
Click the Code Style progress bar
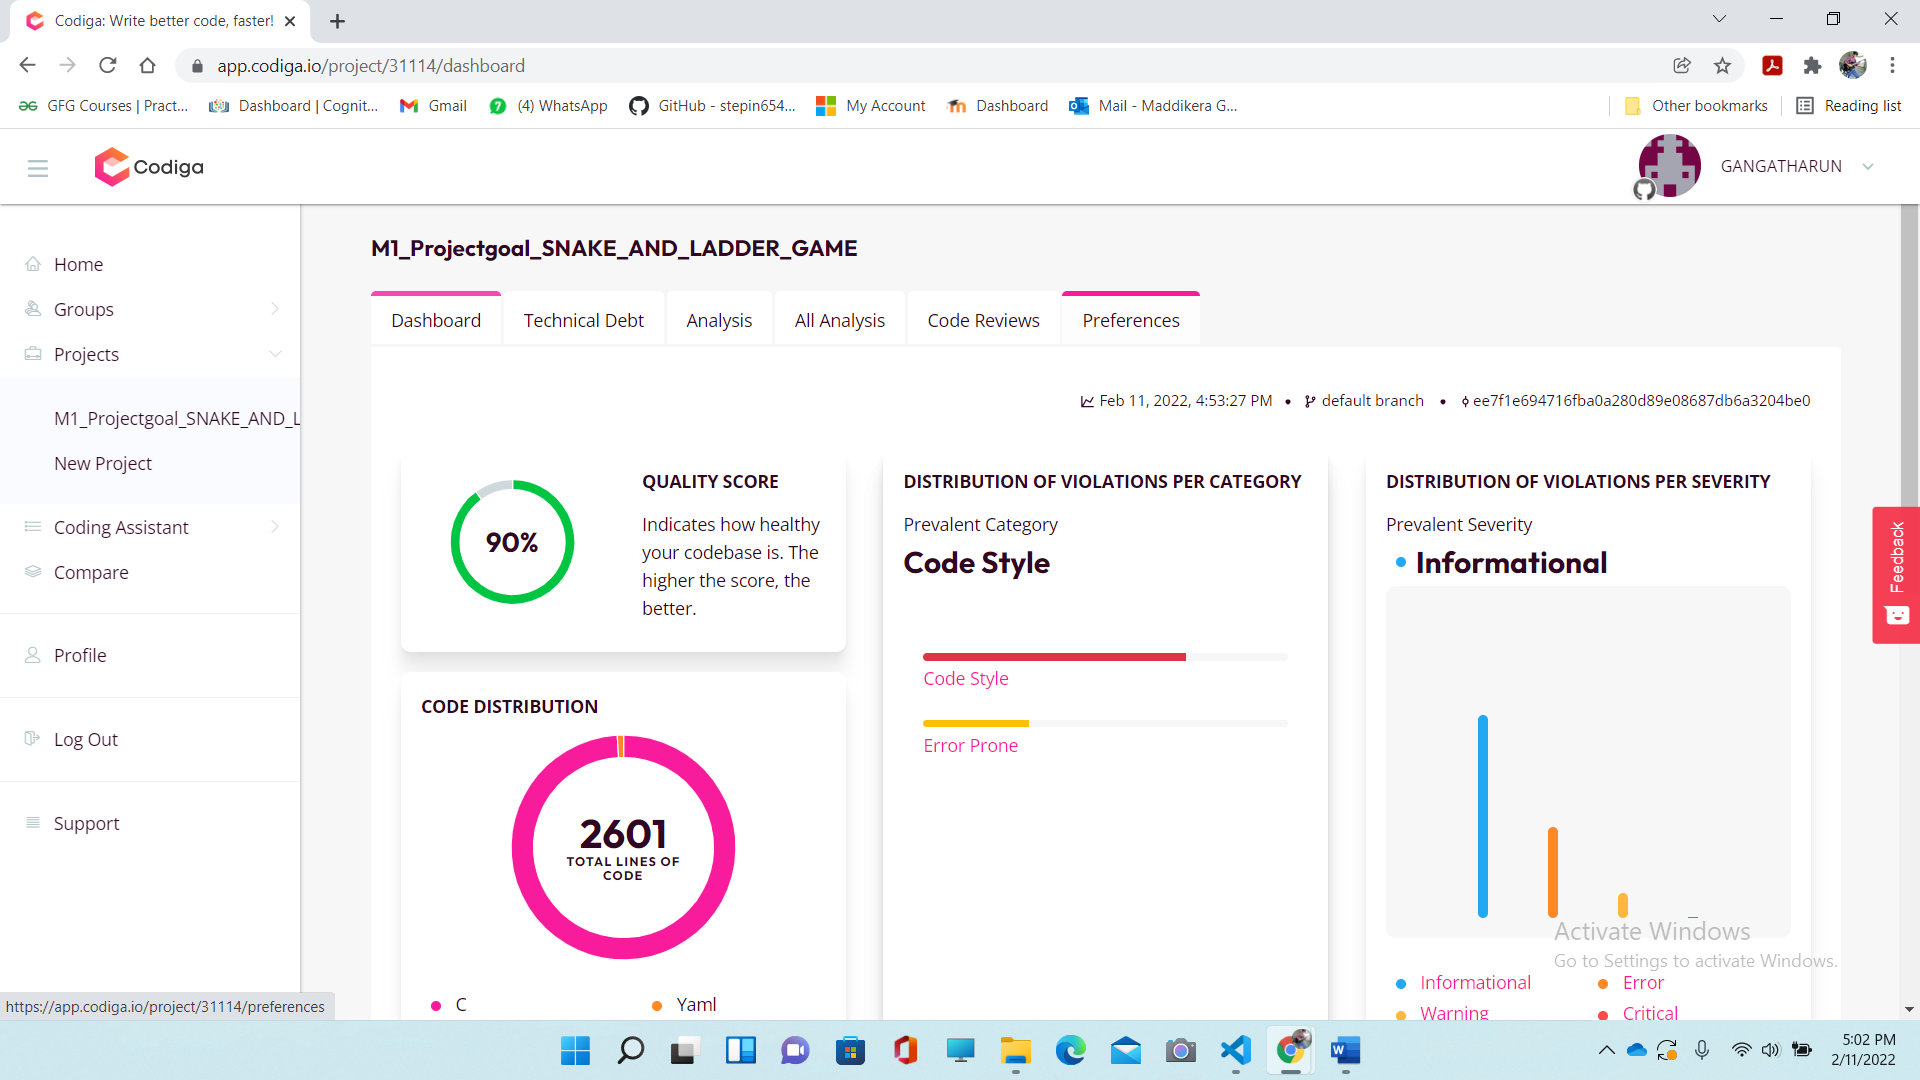tap(1105, 657)
